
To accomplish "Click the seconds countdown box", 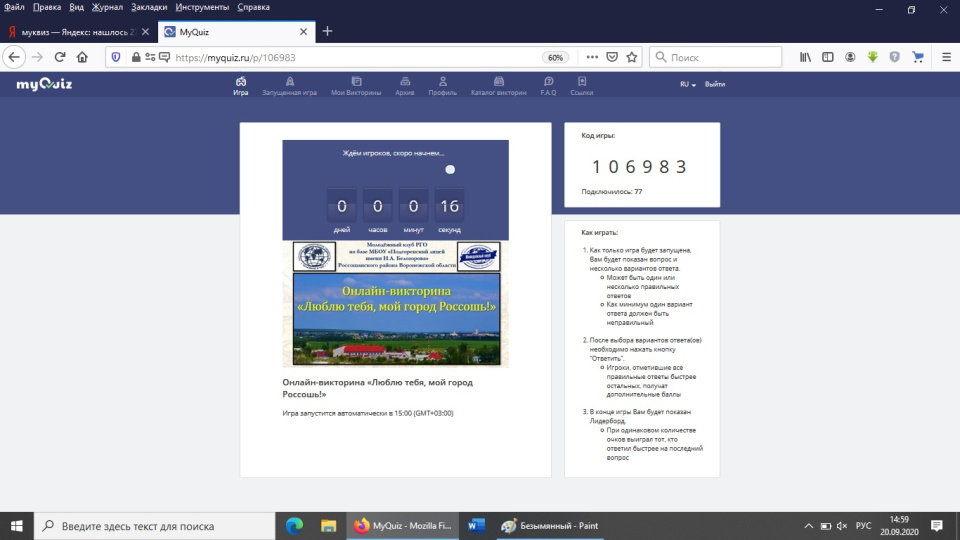I will coord(449,206).
